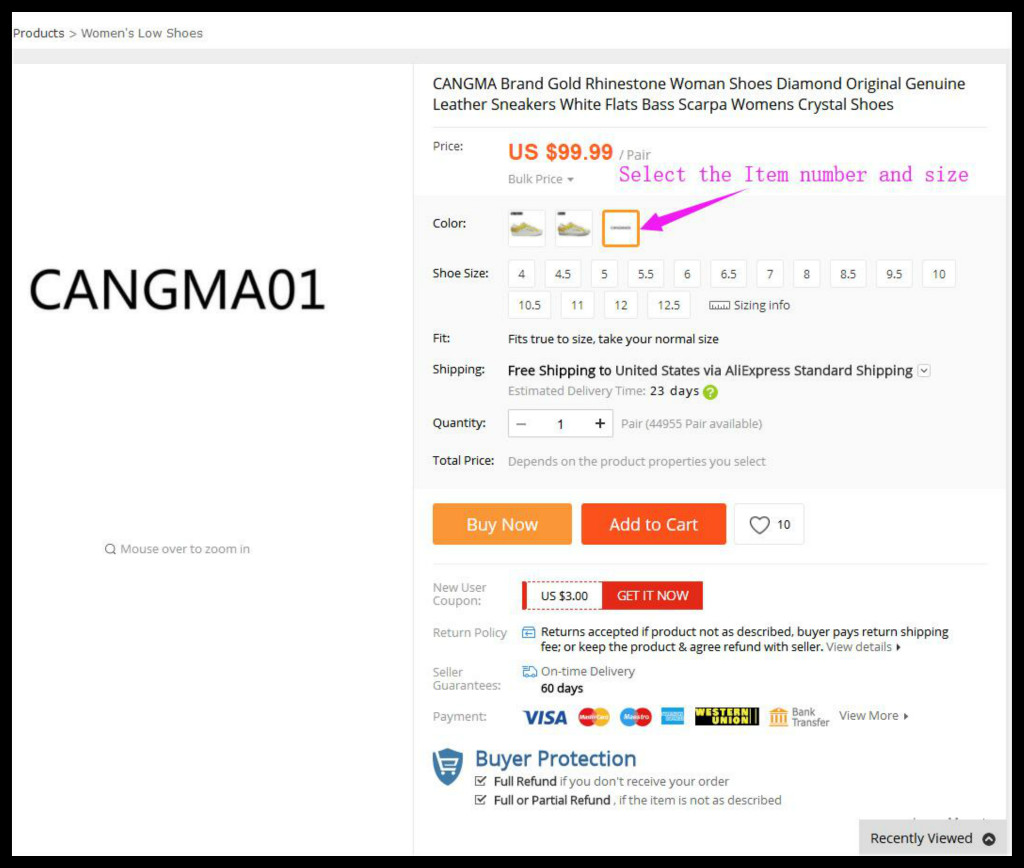The image size is (1024, 868).
Task: Open the Sizing info link
Action: (x=761, y=306)
